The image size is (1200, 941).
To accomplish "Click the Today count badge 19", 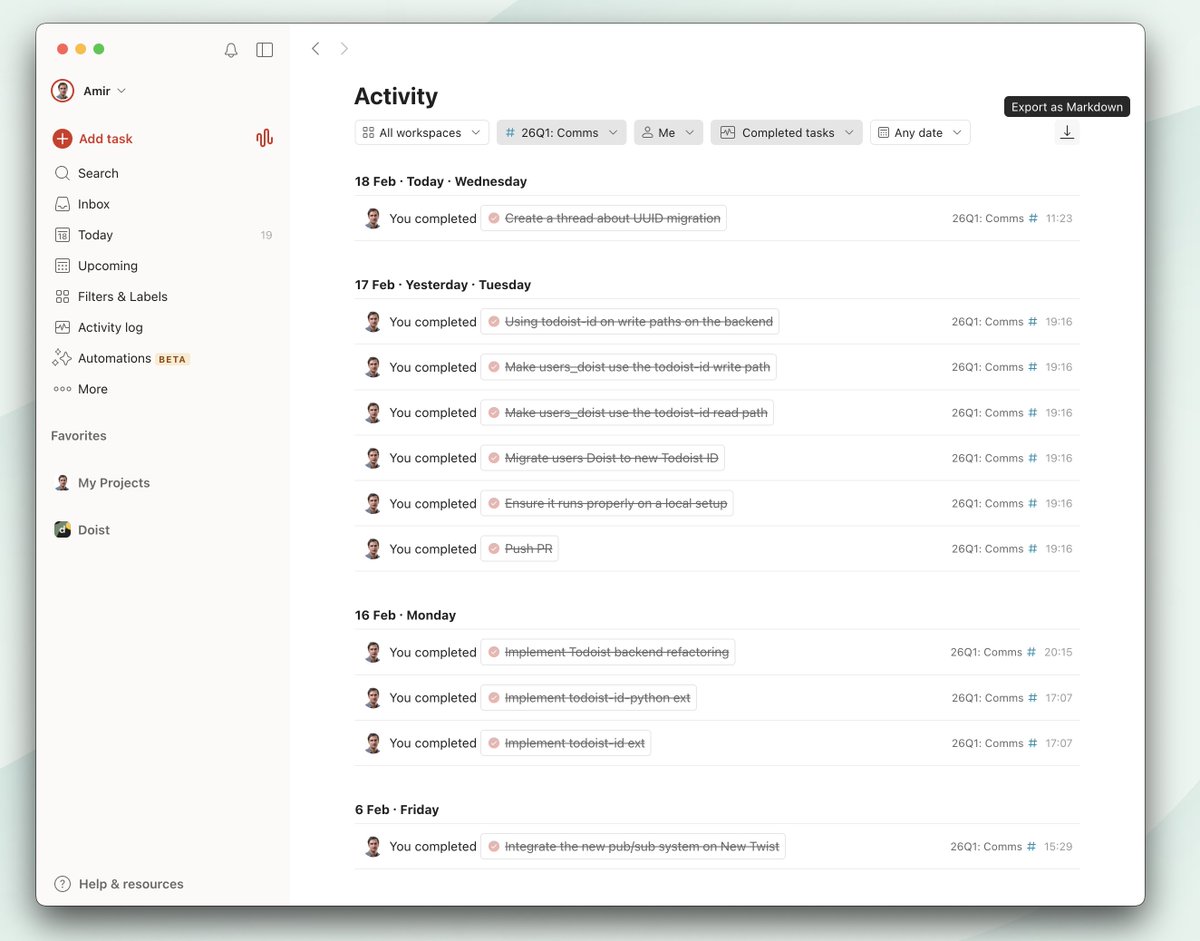I will click(266, 235).
